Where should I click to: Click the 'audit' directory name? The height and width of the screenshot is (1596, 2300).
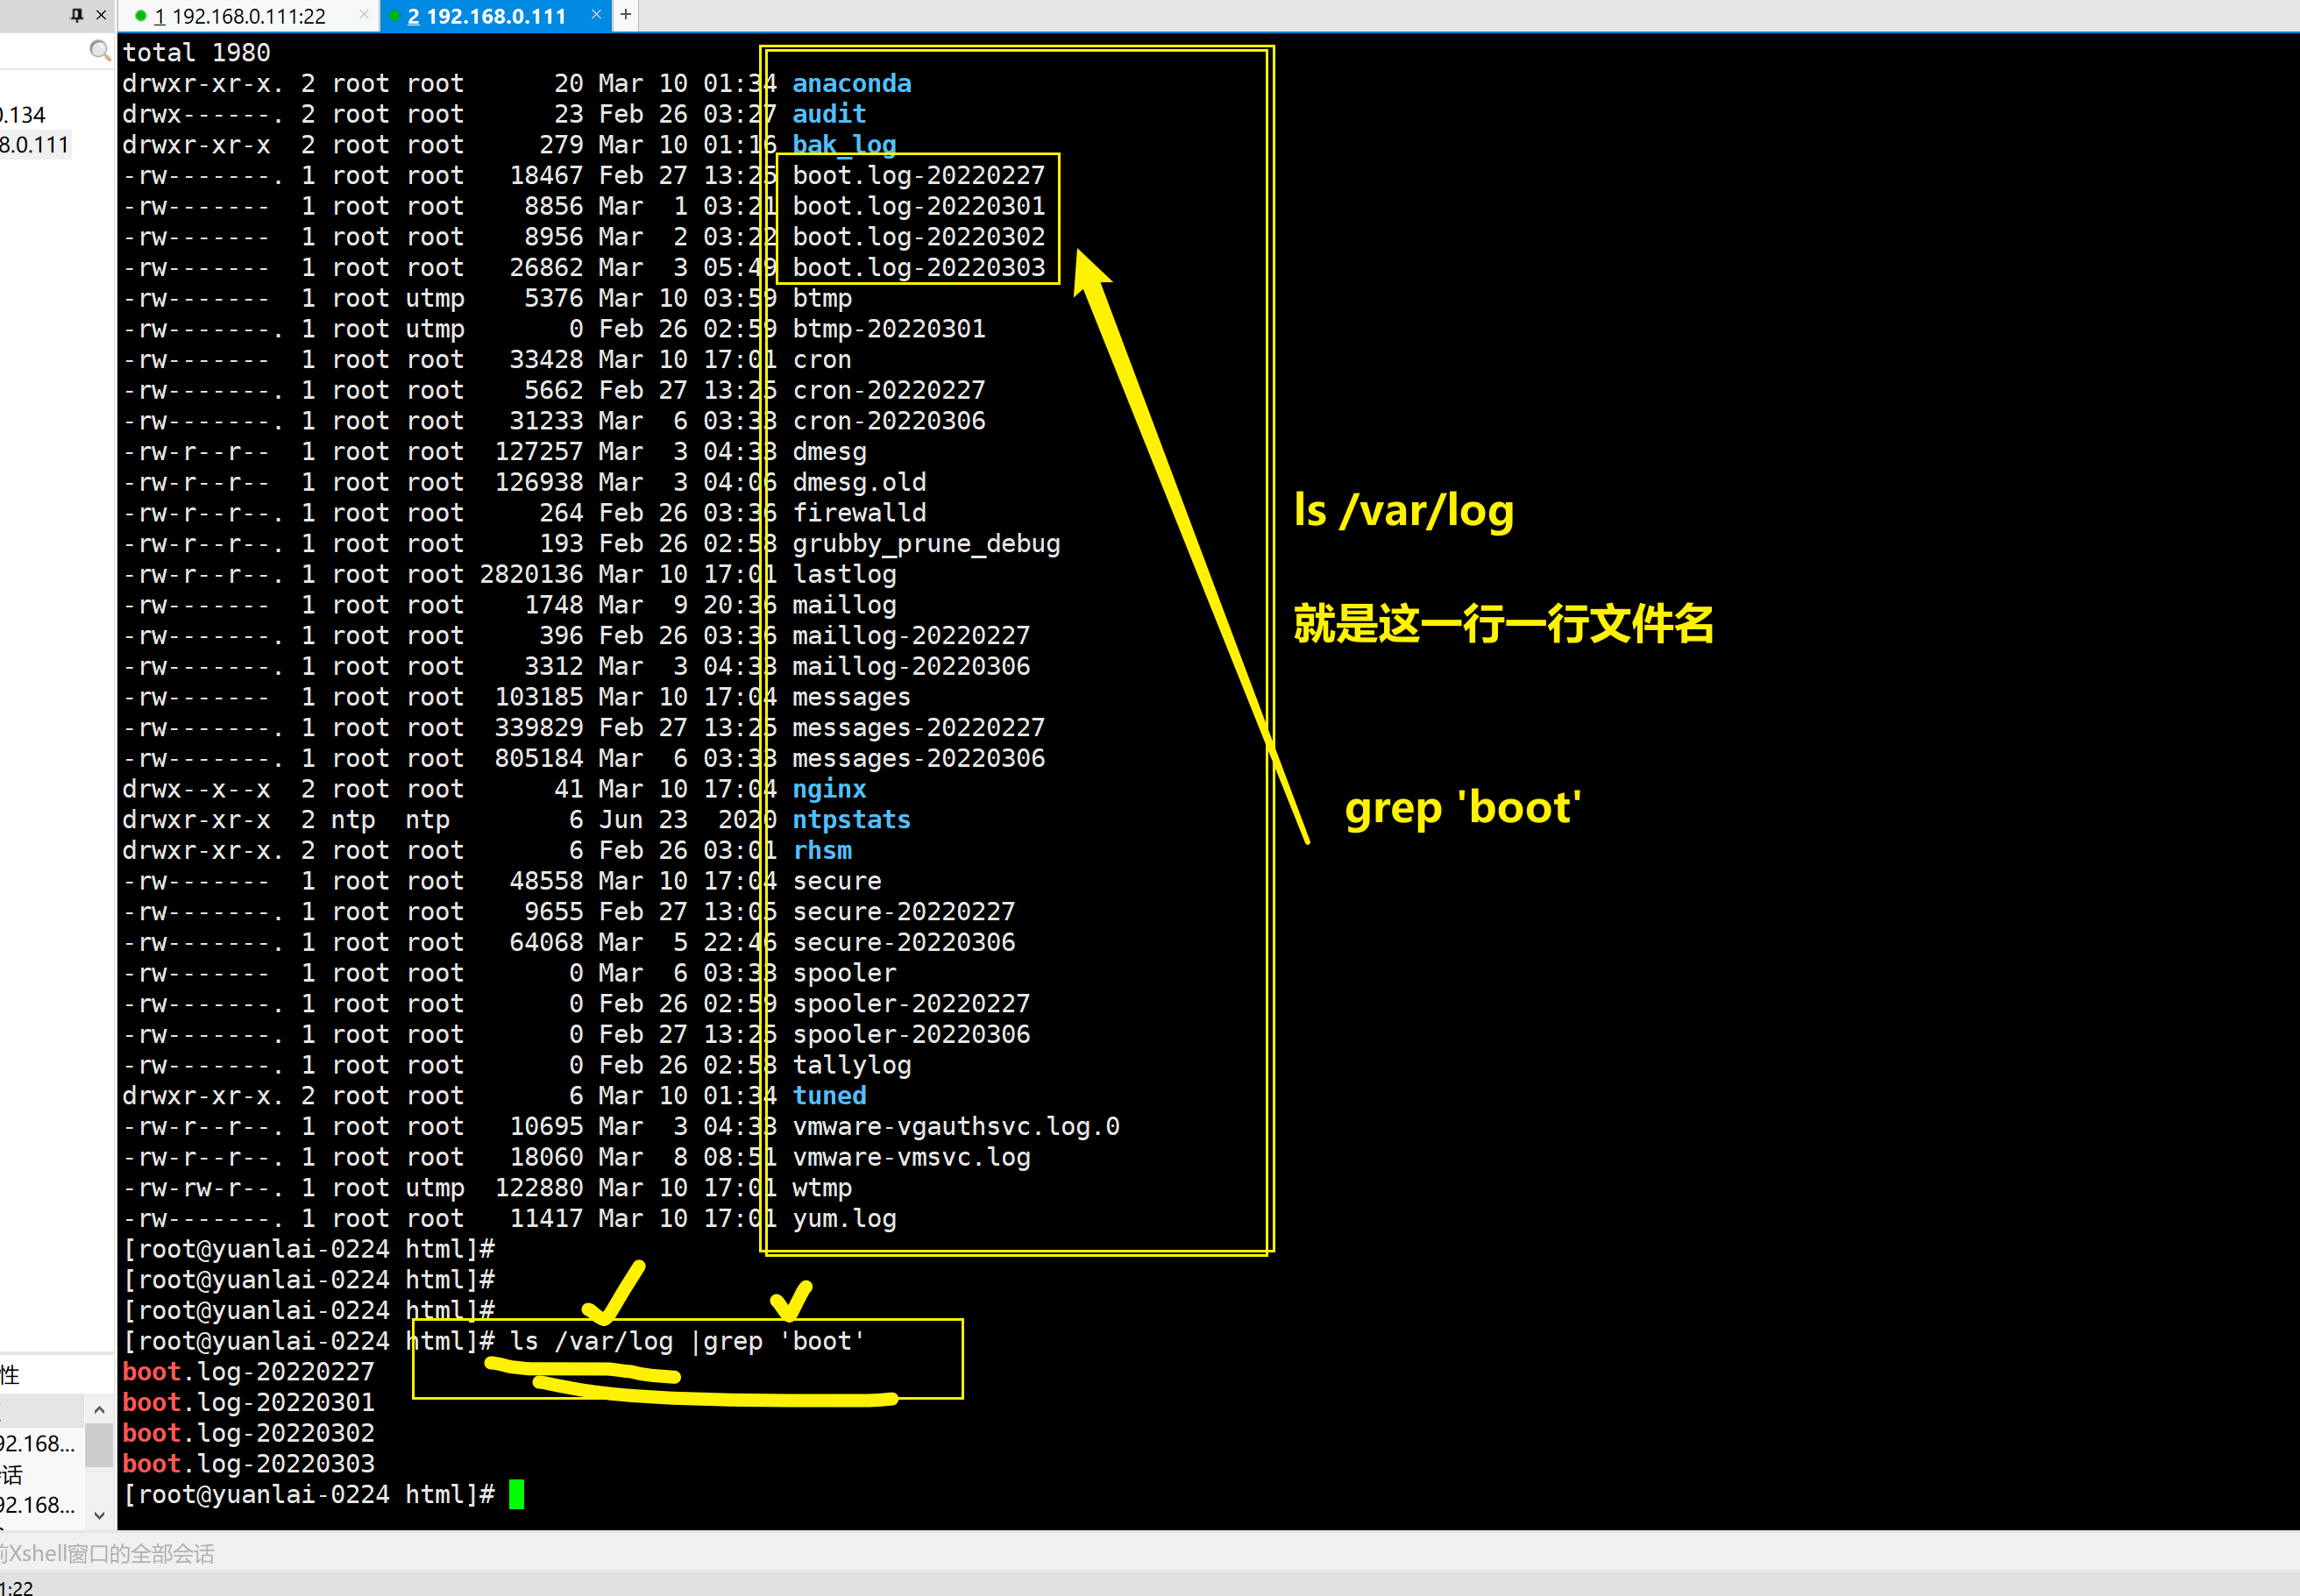829,114
